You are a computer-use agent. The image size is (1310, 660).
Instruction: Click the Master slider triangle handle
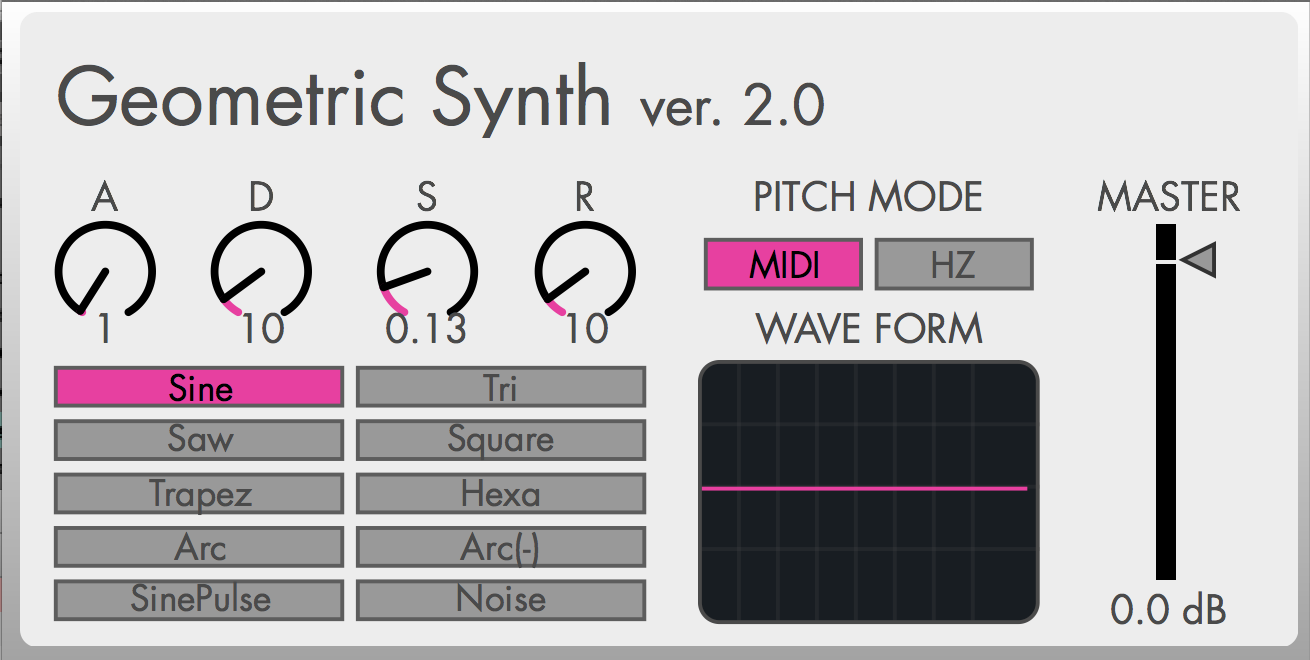(x=1198, y=261)
